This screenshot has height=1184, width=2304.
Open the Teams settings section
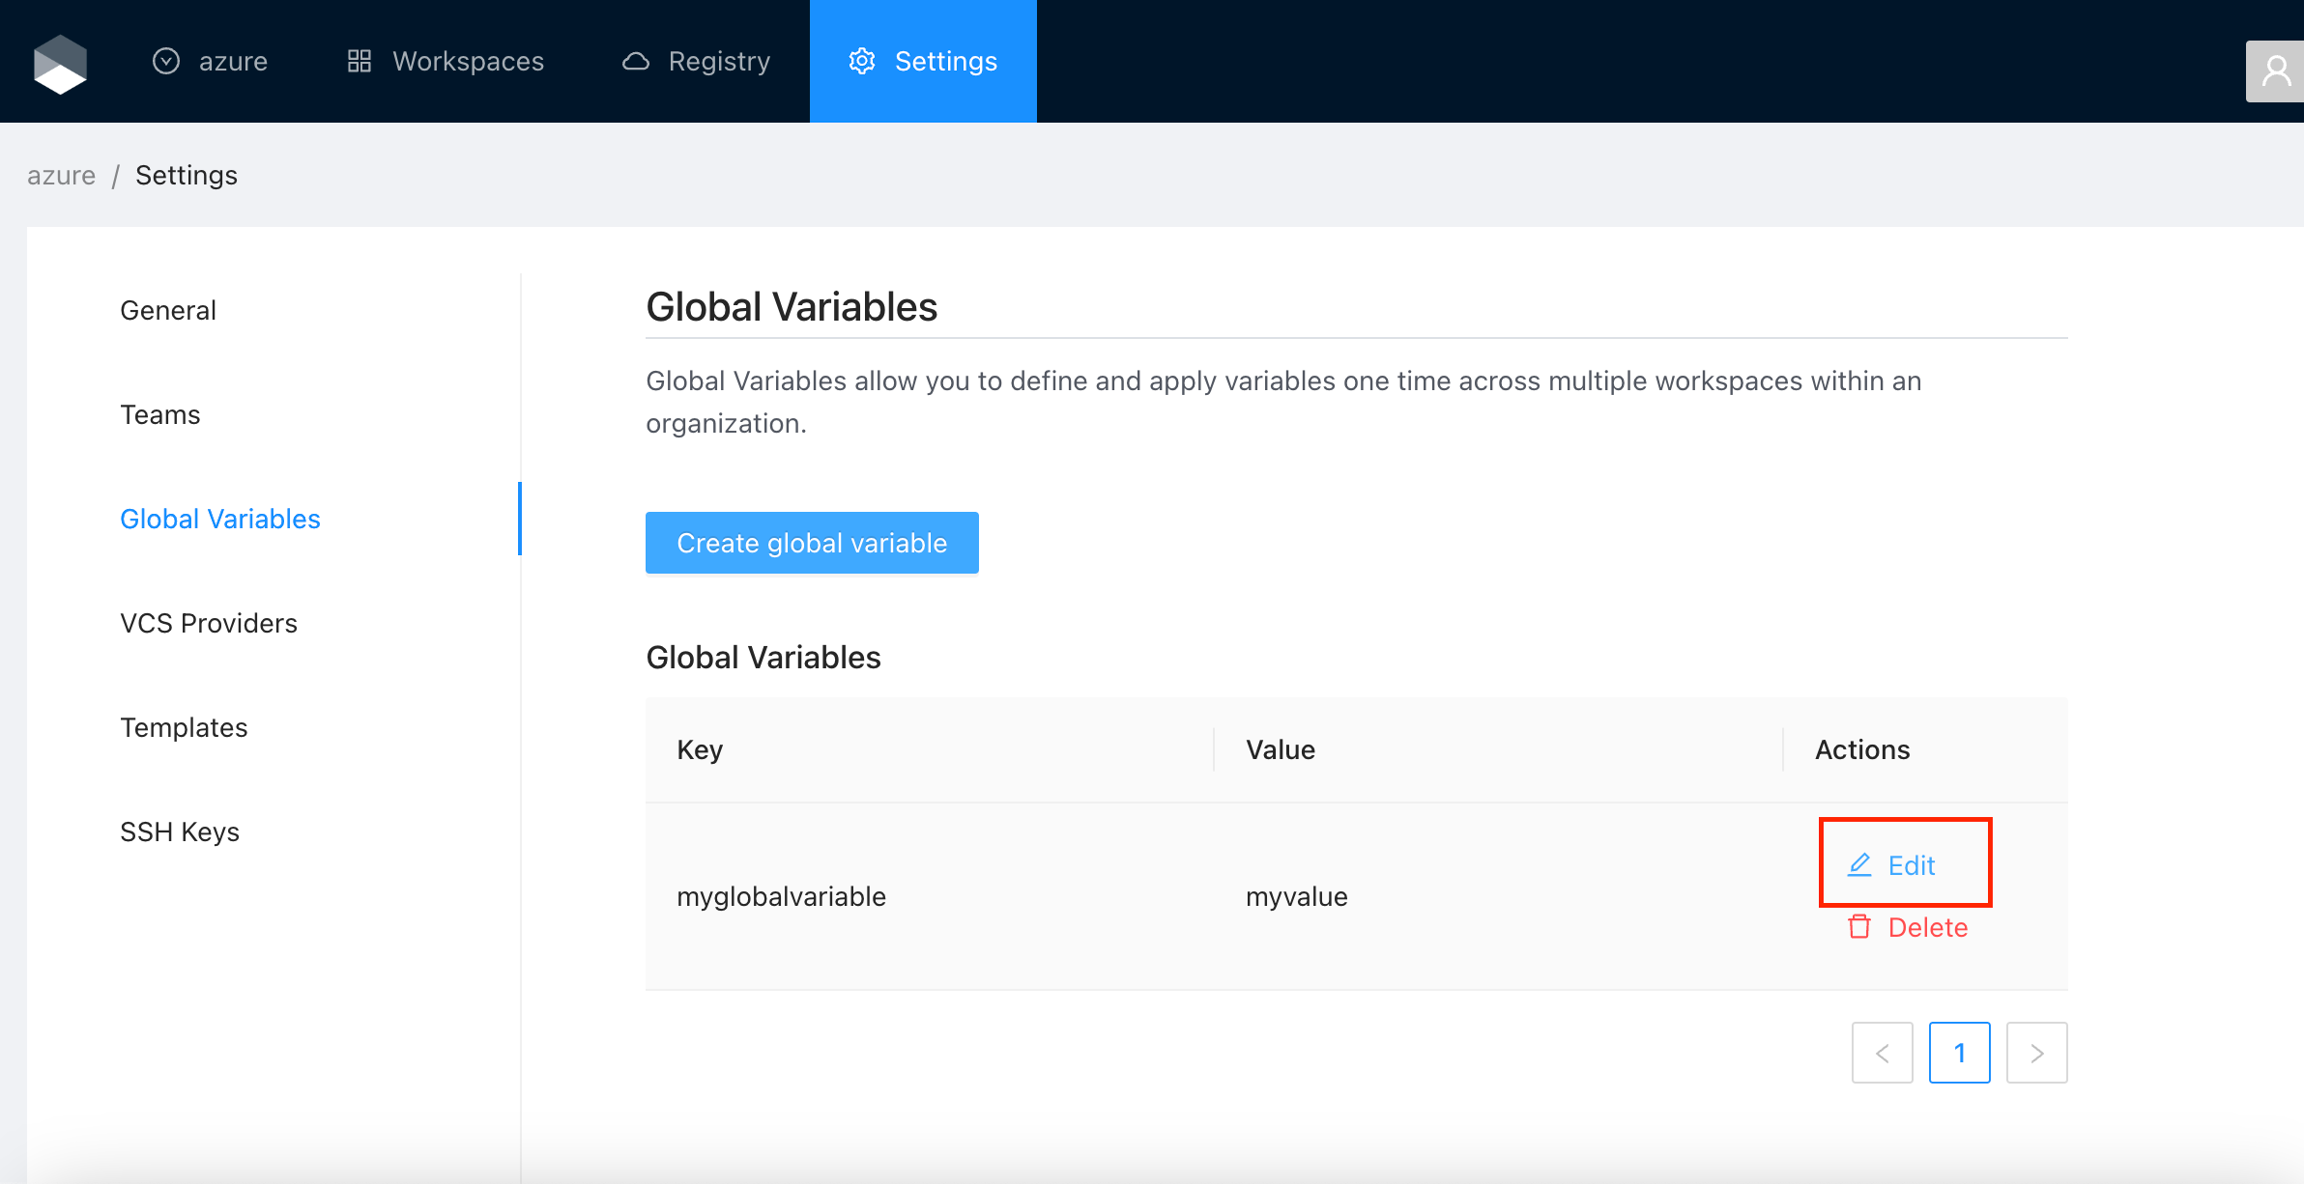[160, 414]
